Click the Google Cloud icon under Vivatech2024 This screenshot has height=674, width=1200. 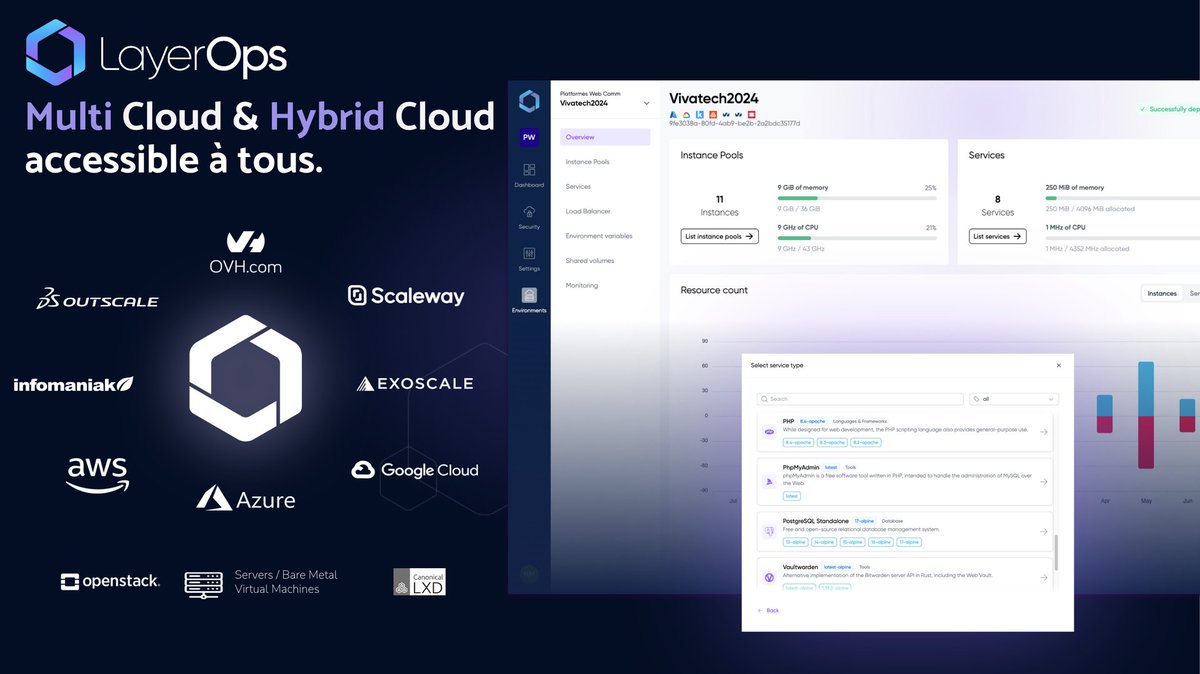(x=686, y=113)
